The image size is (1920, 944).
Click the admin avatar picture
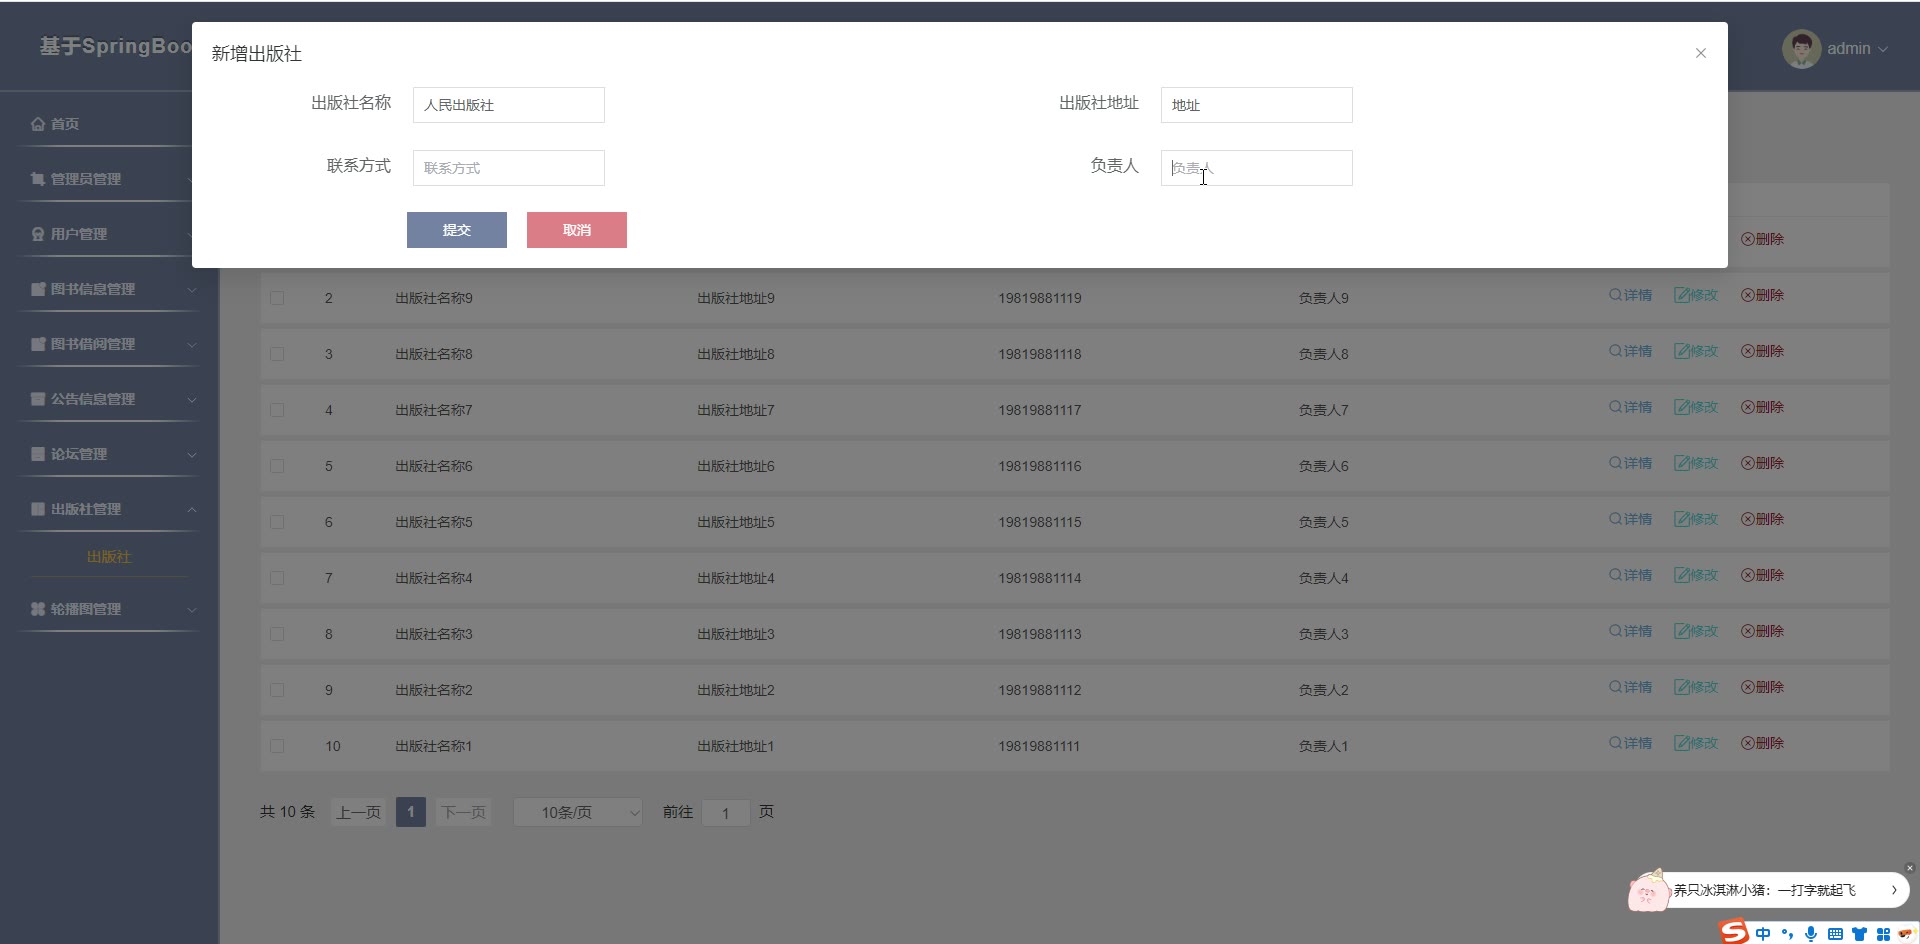coord(1801,48)
